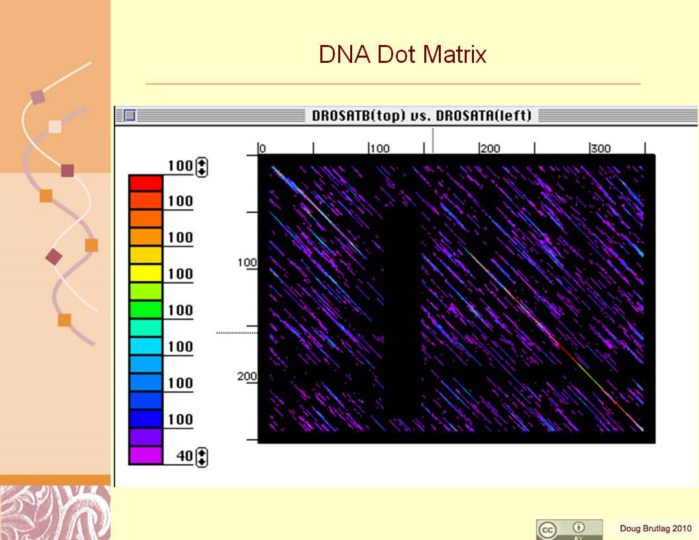Click the Creative Commons license badge
The height and width of the screenshot is (540, 699).
(x=569, y=529)
